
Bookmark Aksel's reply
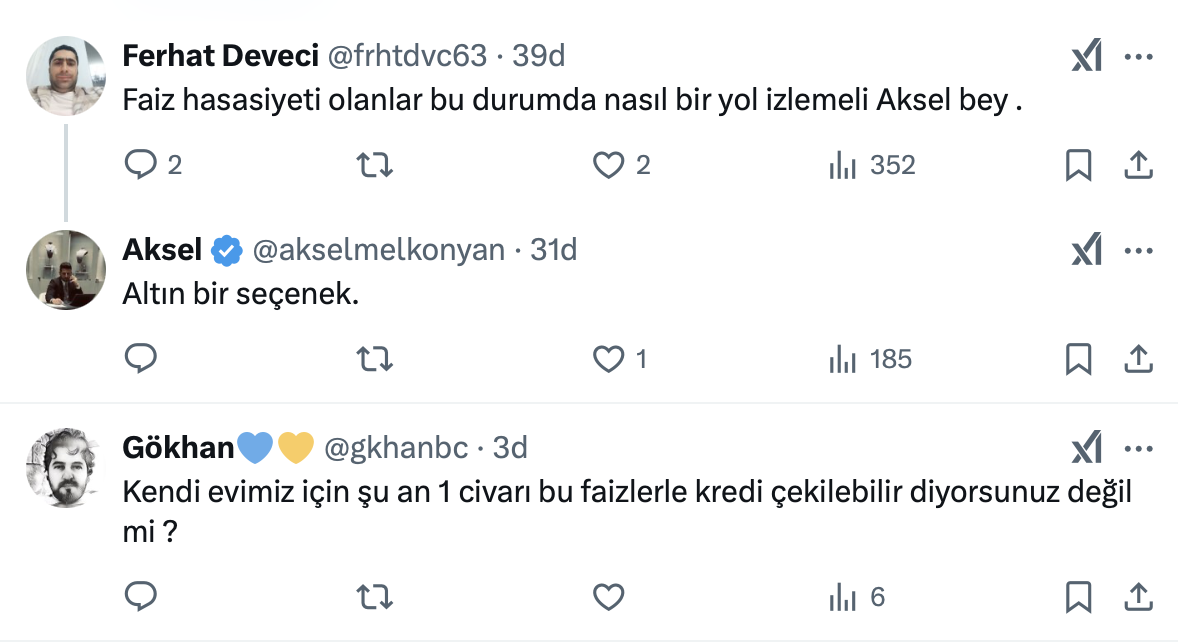(1078, 358)
